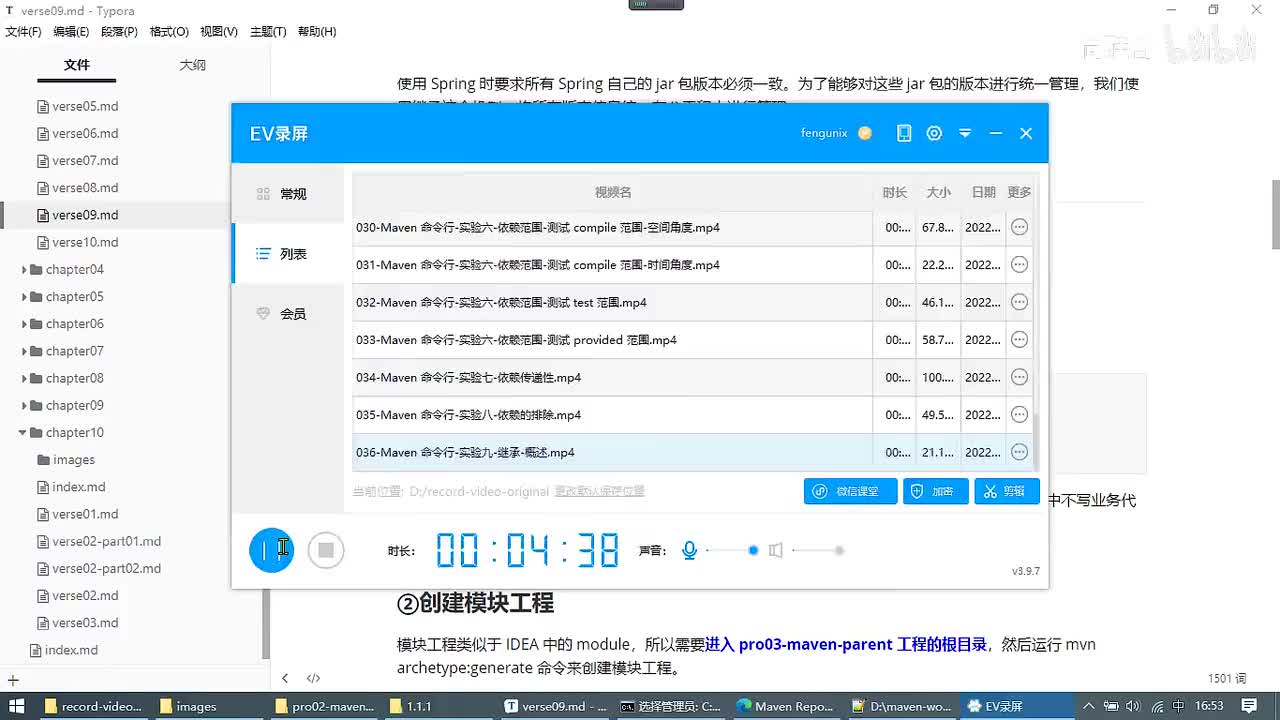Stop the EV录屏 recording
The height and width of the screenshot is (720, 1280).
tap(326, 550)
